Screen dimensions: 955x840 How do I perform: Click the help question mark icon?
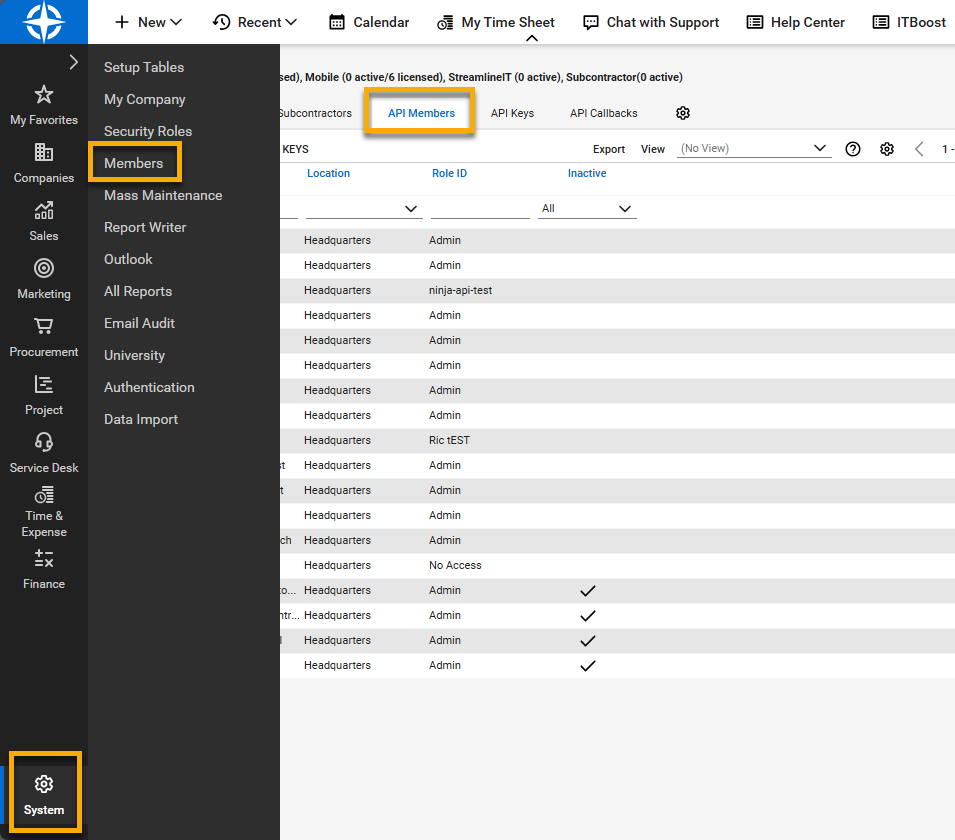pyautogui.click(x=853, y=149)
